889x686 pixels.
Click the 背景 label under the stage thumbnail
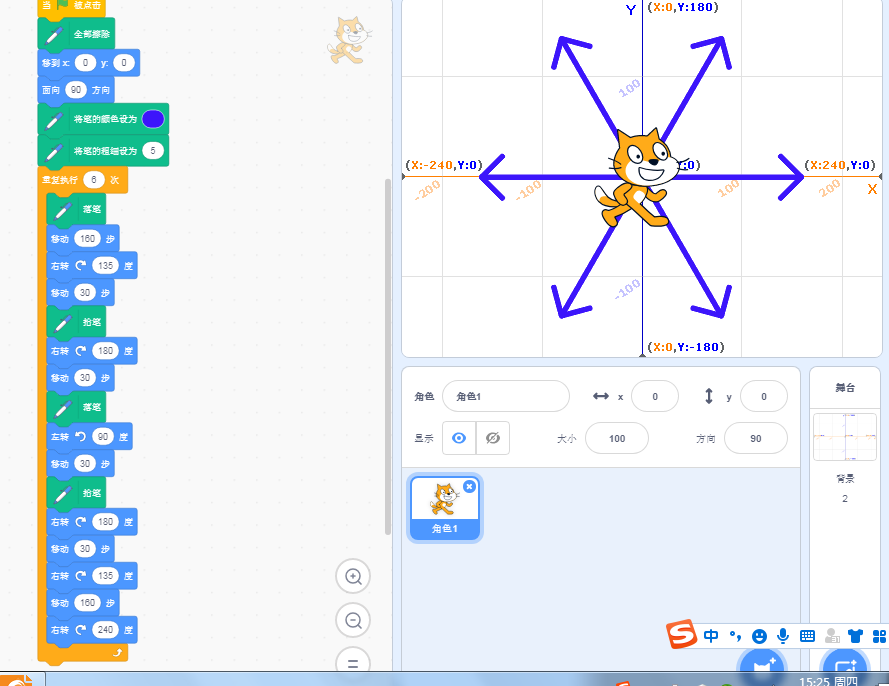tap(845, 478)
